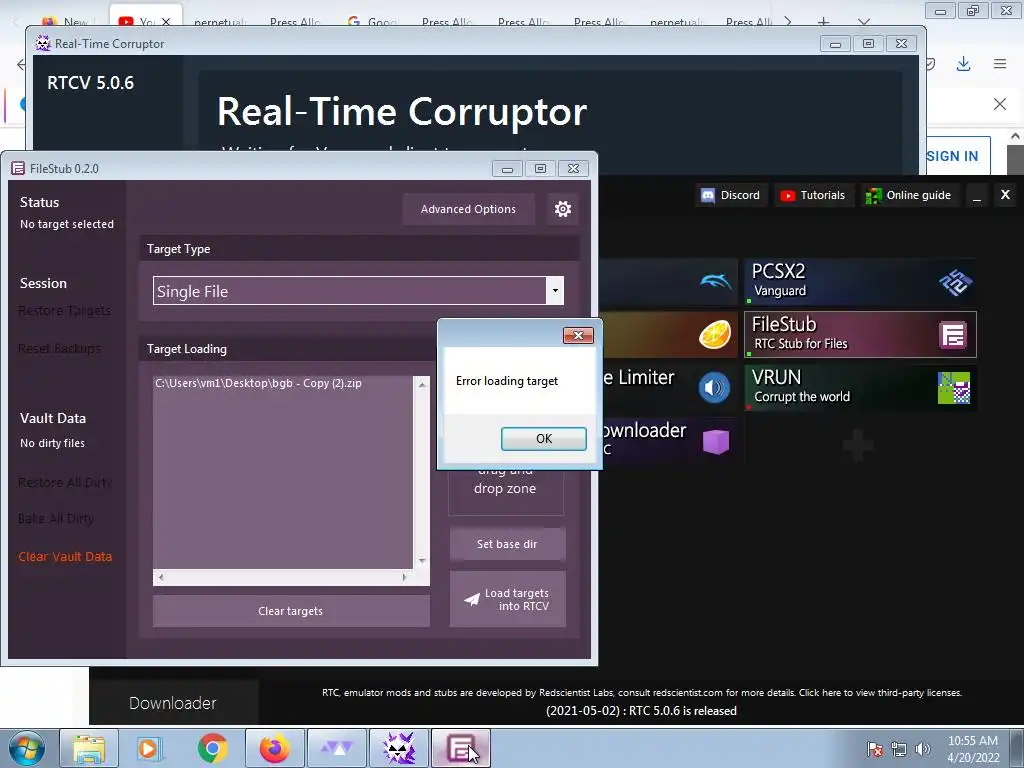Image resolution: width=1024 pixels, height=768 pixels.
Task: Click the browser back arrow
Action: (21, 64)
